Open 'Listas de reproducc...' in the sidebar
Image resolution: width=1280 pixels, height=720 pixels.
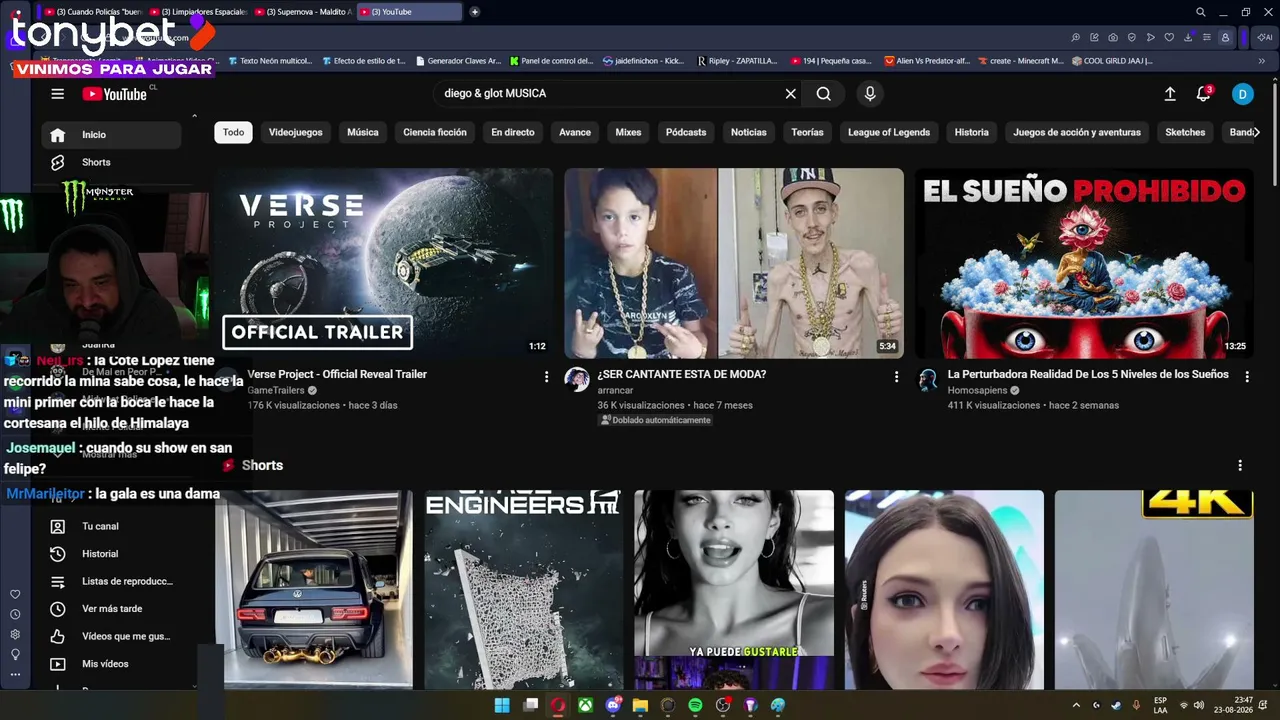point(112,581)
